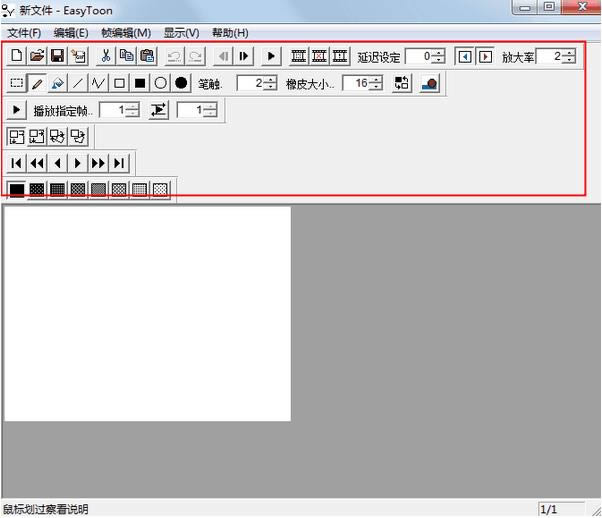
Task: Click the third frame-shift icon
Action: click(x=58, y=137)
